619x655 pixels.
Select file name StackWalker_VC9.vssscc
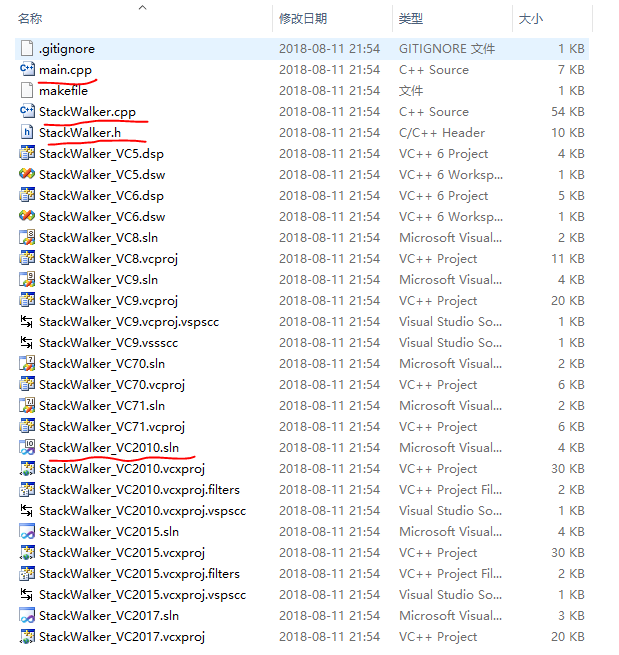click(108, 343)
